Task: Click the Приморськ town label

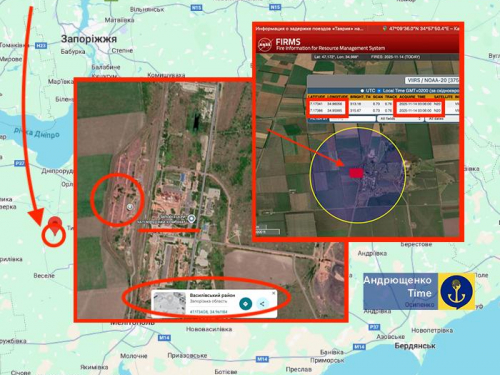Action: pos(327,360)
